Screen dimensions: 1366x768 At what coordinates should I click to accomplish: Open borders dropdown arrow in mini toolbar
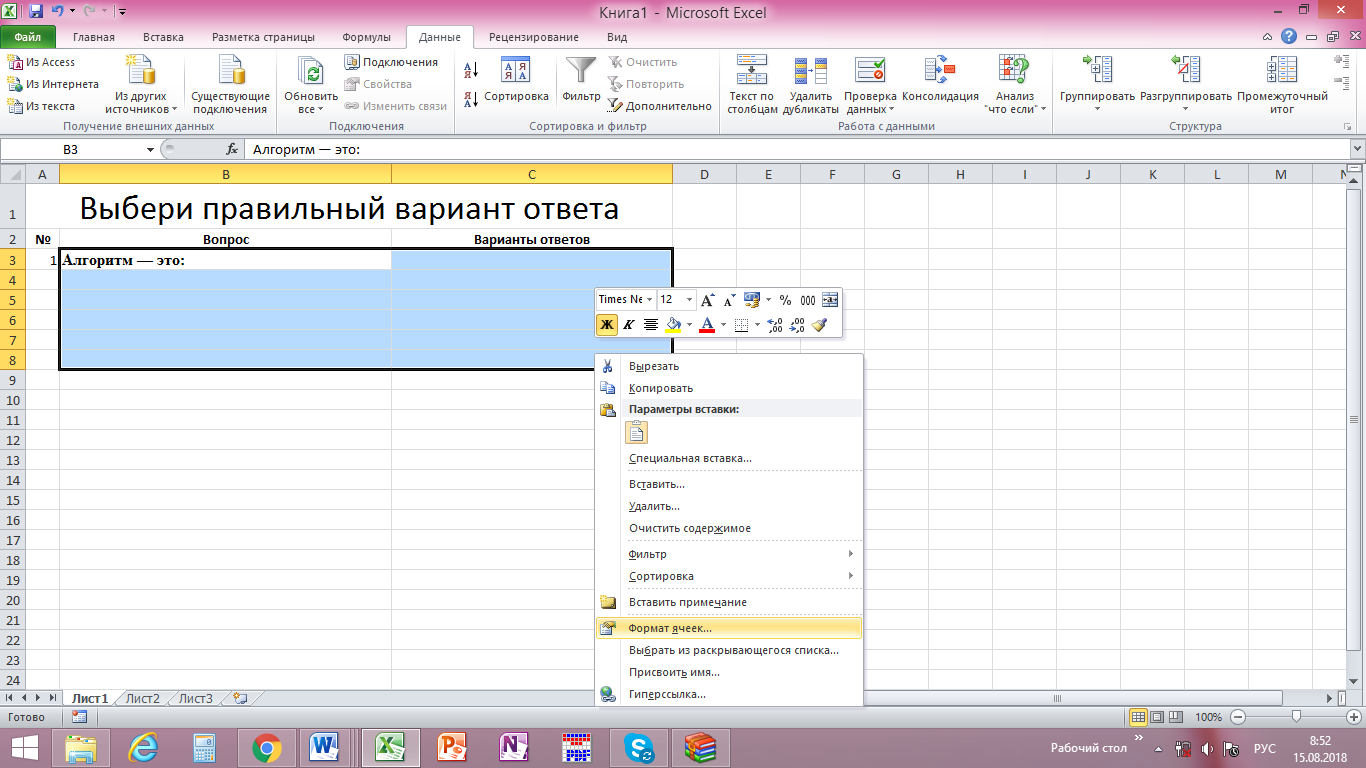757,324
